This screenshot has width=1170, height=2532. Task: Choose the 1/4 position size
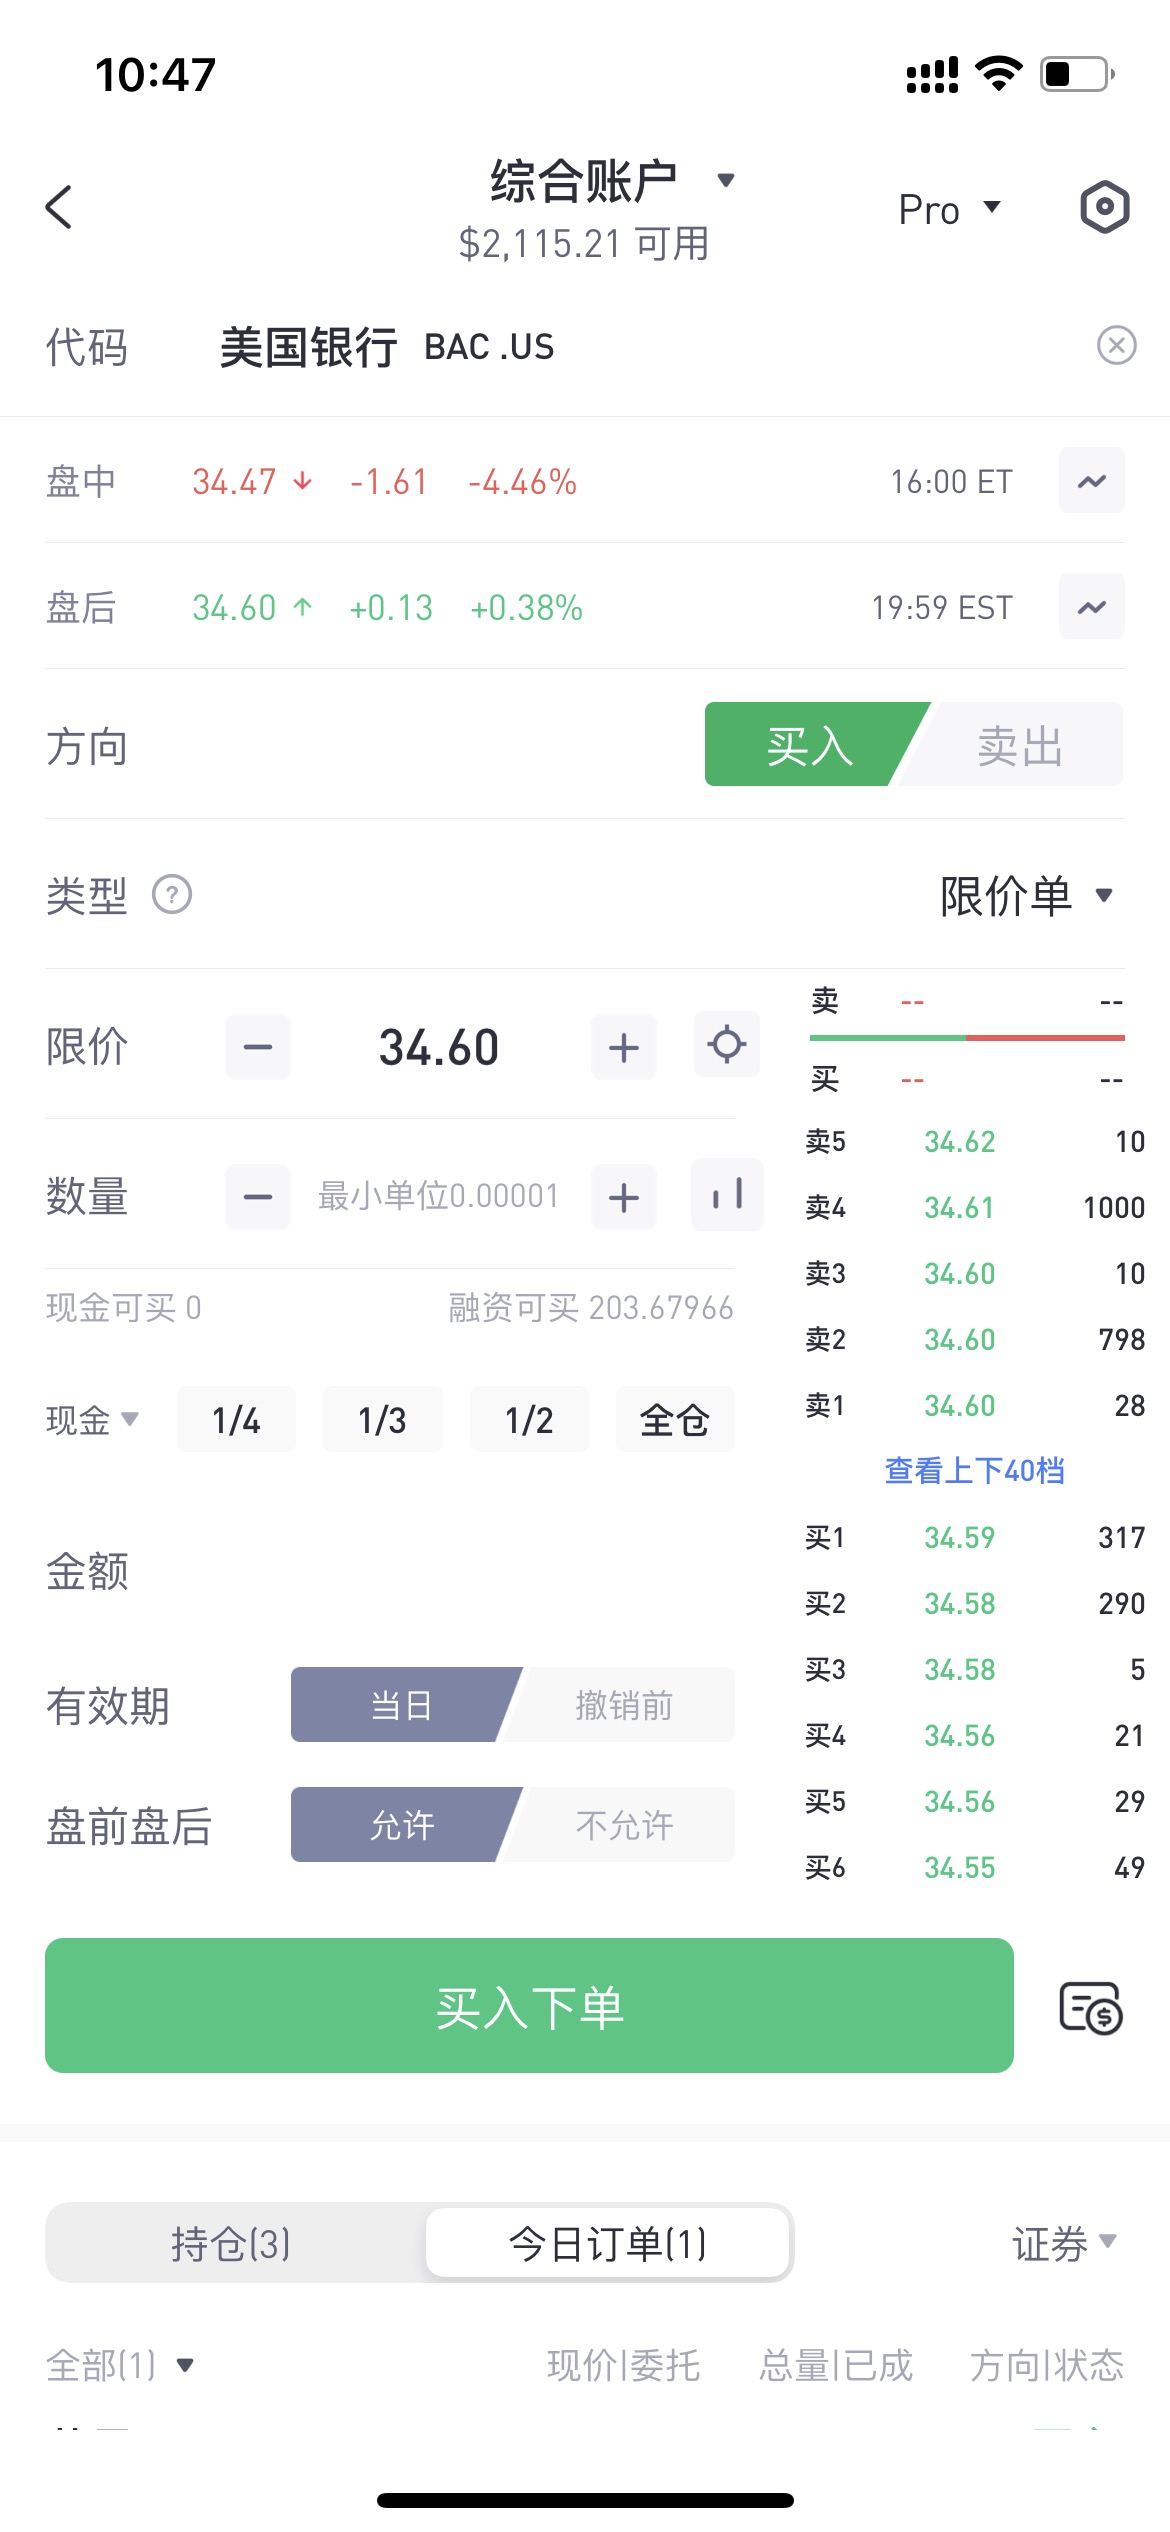tap(236, 1420)
